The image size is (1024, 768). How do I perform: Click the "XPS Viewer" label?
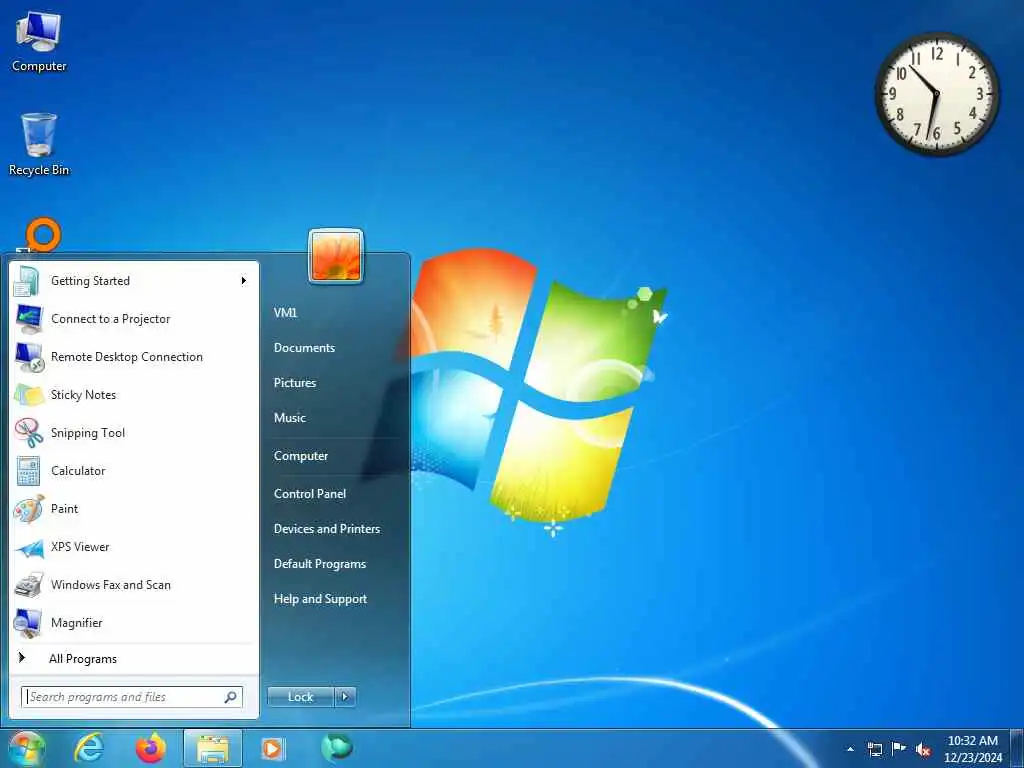[80, 547]
